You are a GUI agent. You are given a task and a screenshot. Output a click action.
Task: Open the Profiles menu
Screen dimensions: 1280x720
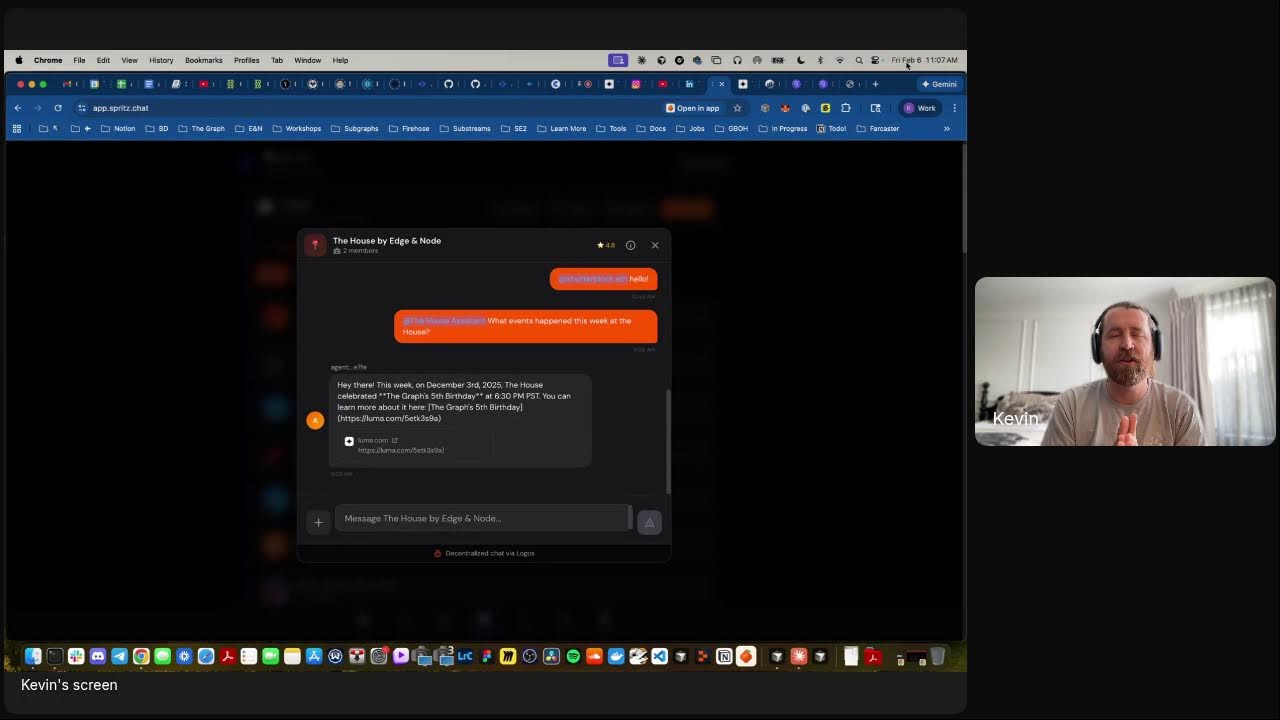pyautogui.click(x=246, y=60)
